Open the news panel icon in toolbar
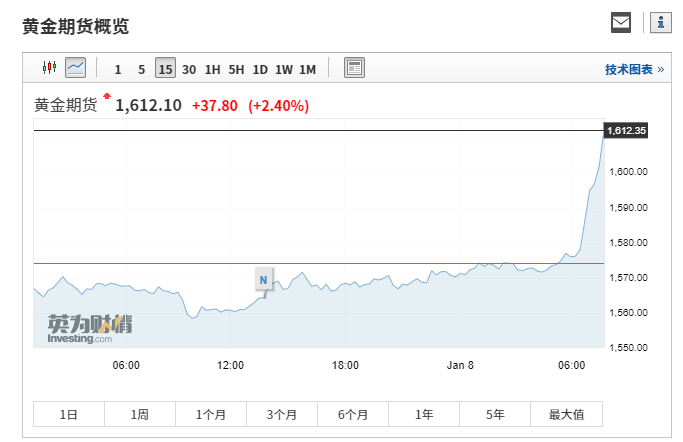 [x=354, y=68]
